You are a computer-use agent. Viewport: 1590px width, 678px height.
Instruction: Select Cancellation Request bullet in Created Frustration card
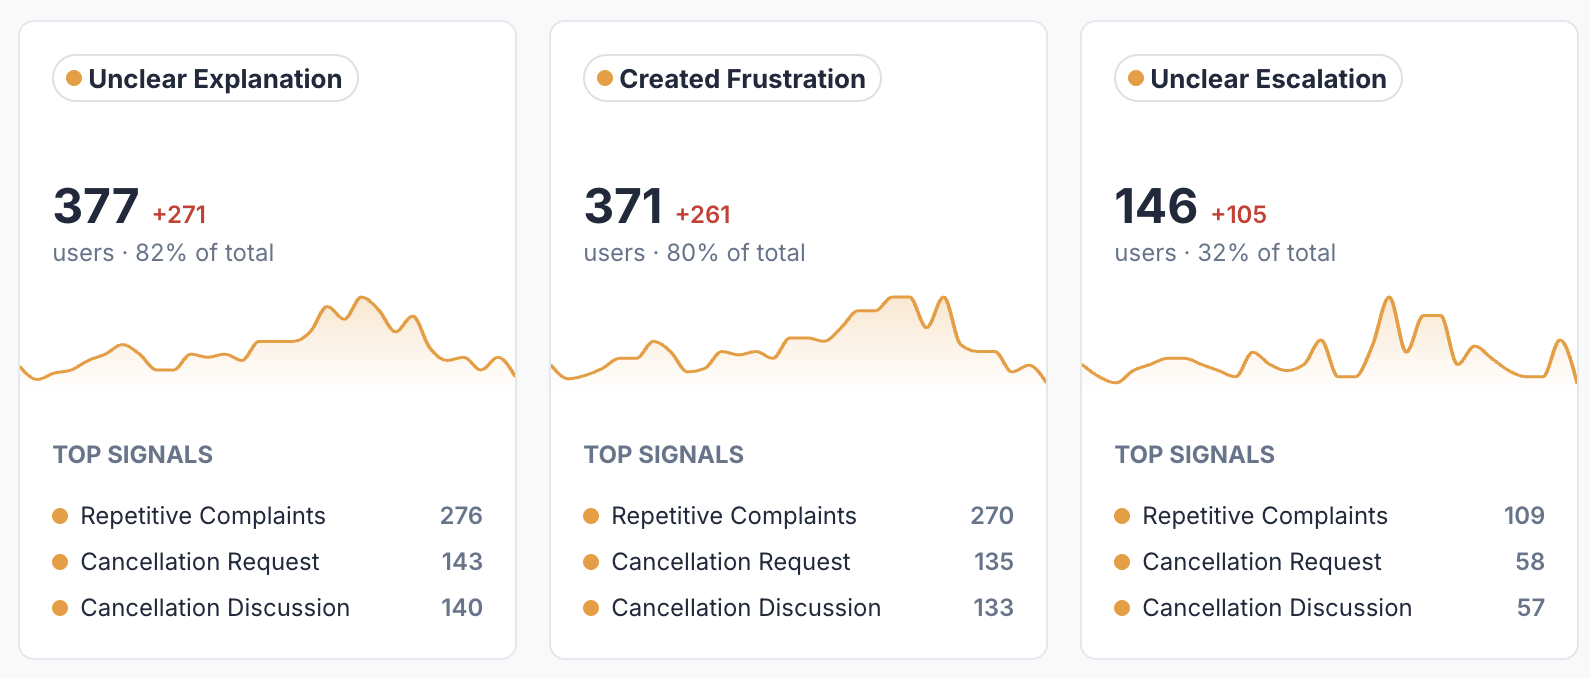[591, 562]
